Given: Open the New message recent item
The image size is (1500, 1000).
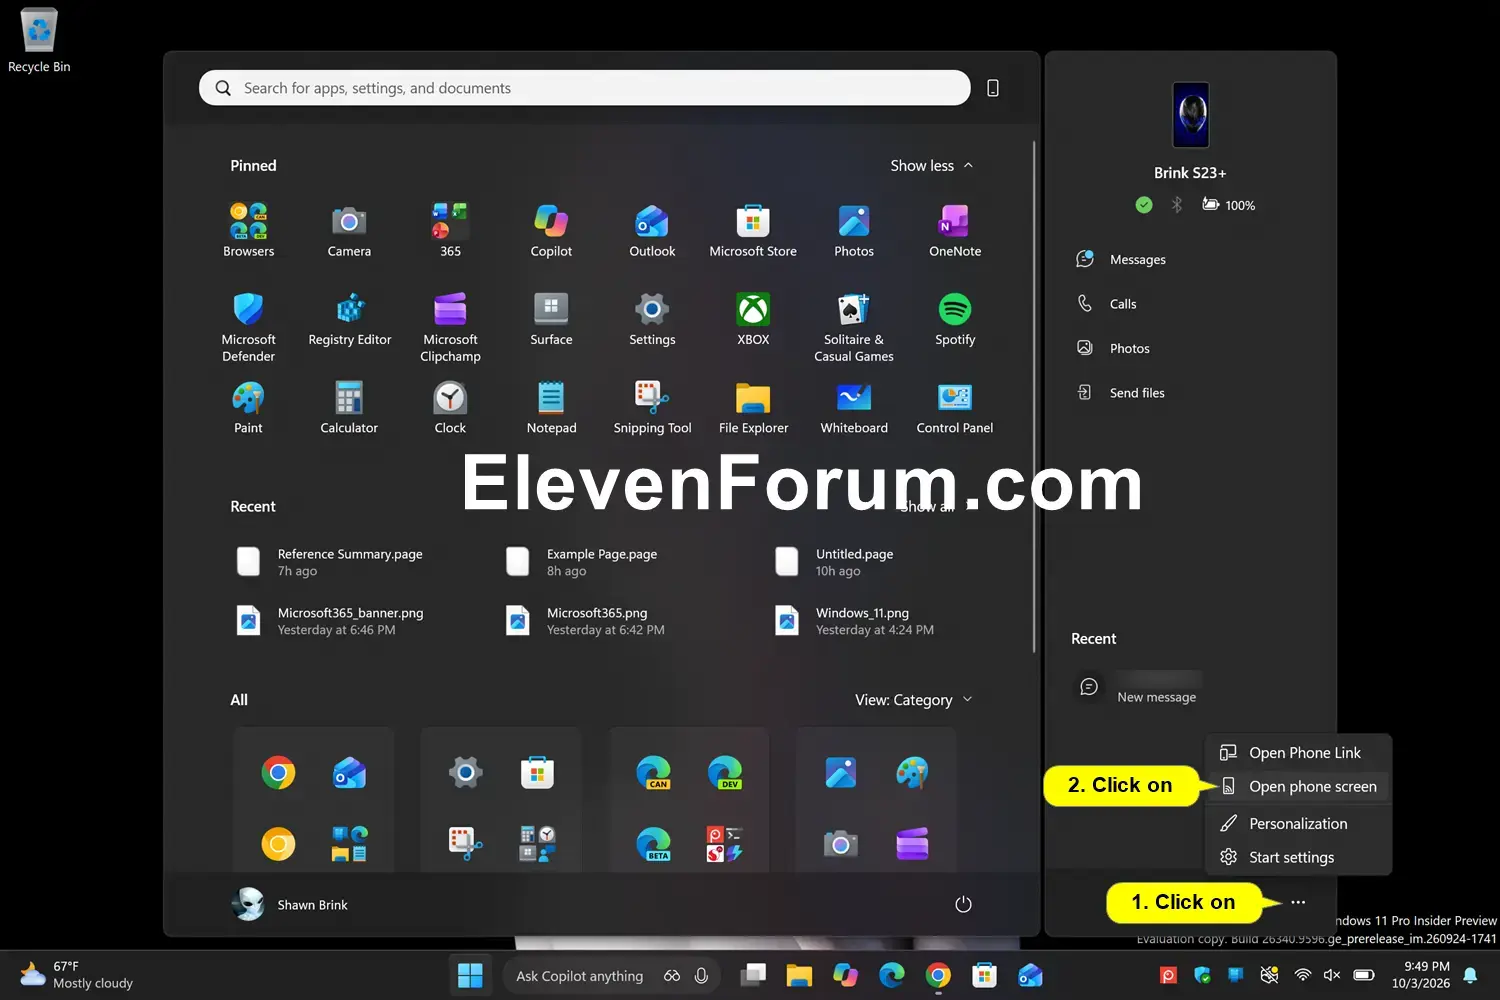Looking at the screenshot, I should click(1140, 688).
